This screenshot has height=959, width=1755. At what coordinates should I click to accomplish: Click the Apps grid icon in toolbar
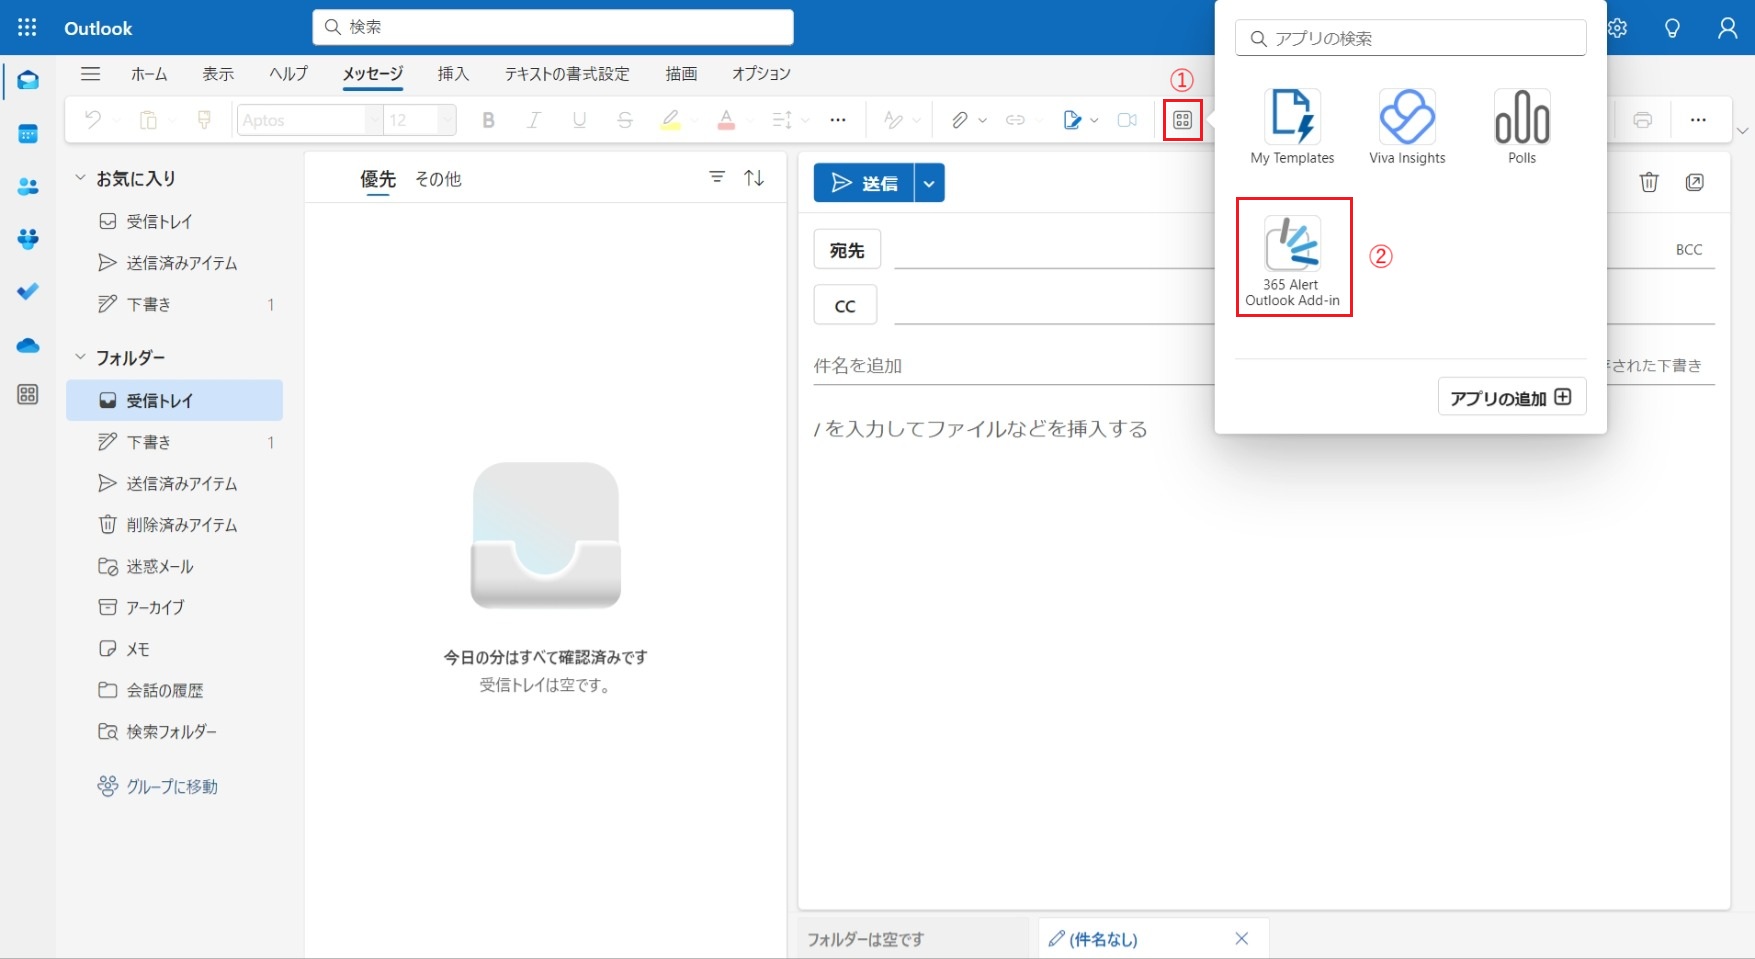pos(1182,120)
